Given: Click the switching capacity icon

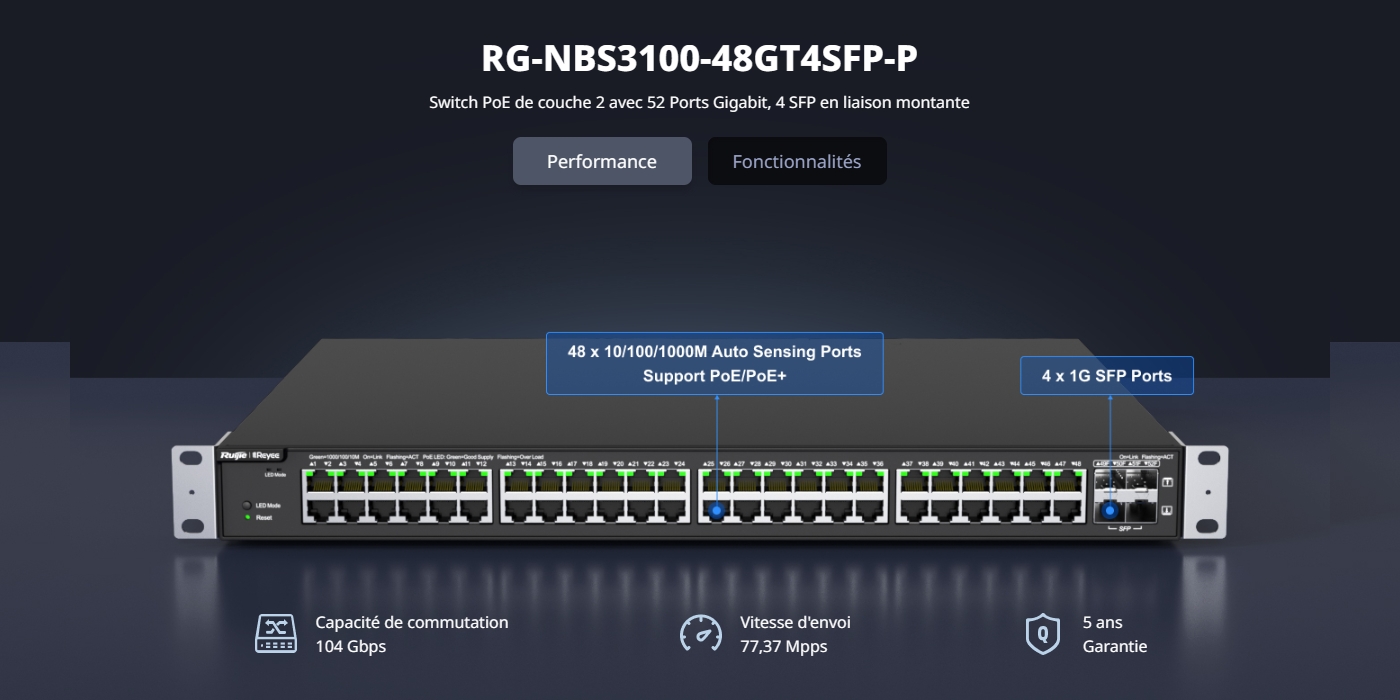Looking at the screenshot, I should [x=276, y=634].
